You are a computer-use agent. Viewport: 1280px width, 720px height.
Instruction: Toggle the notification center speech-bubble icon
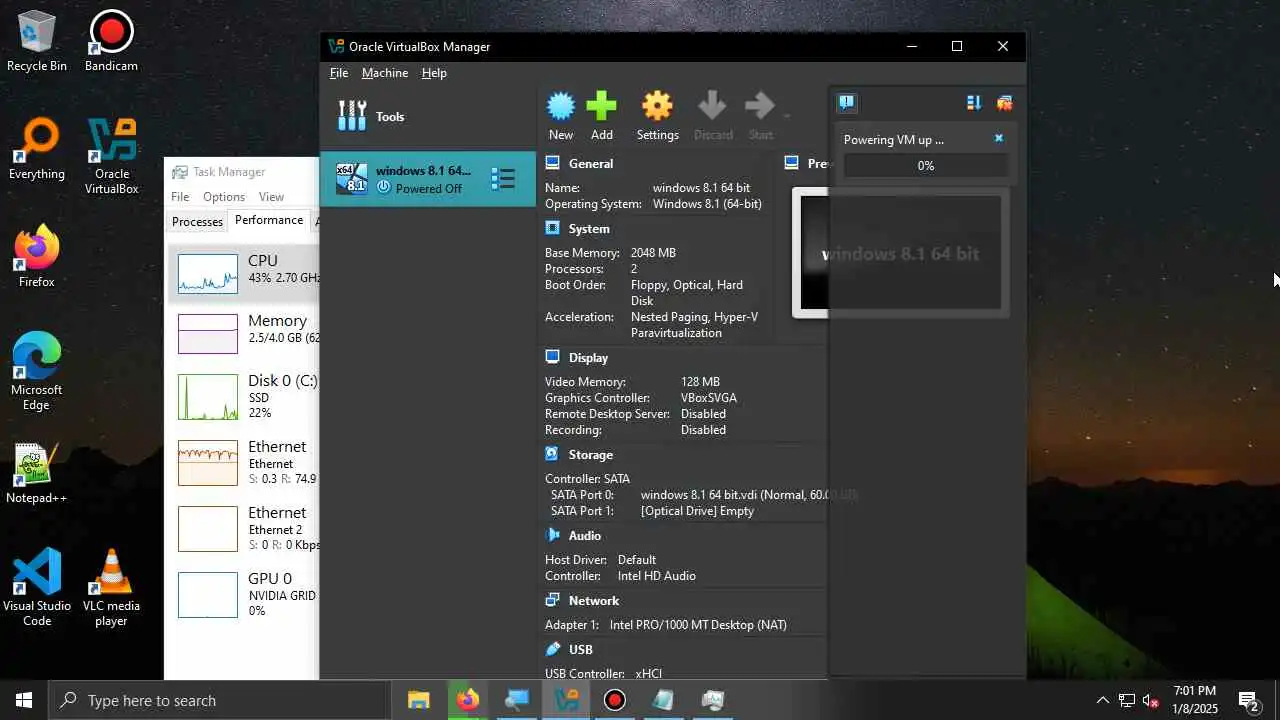pyautogui.click(x=846, y=103)
